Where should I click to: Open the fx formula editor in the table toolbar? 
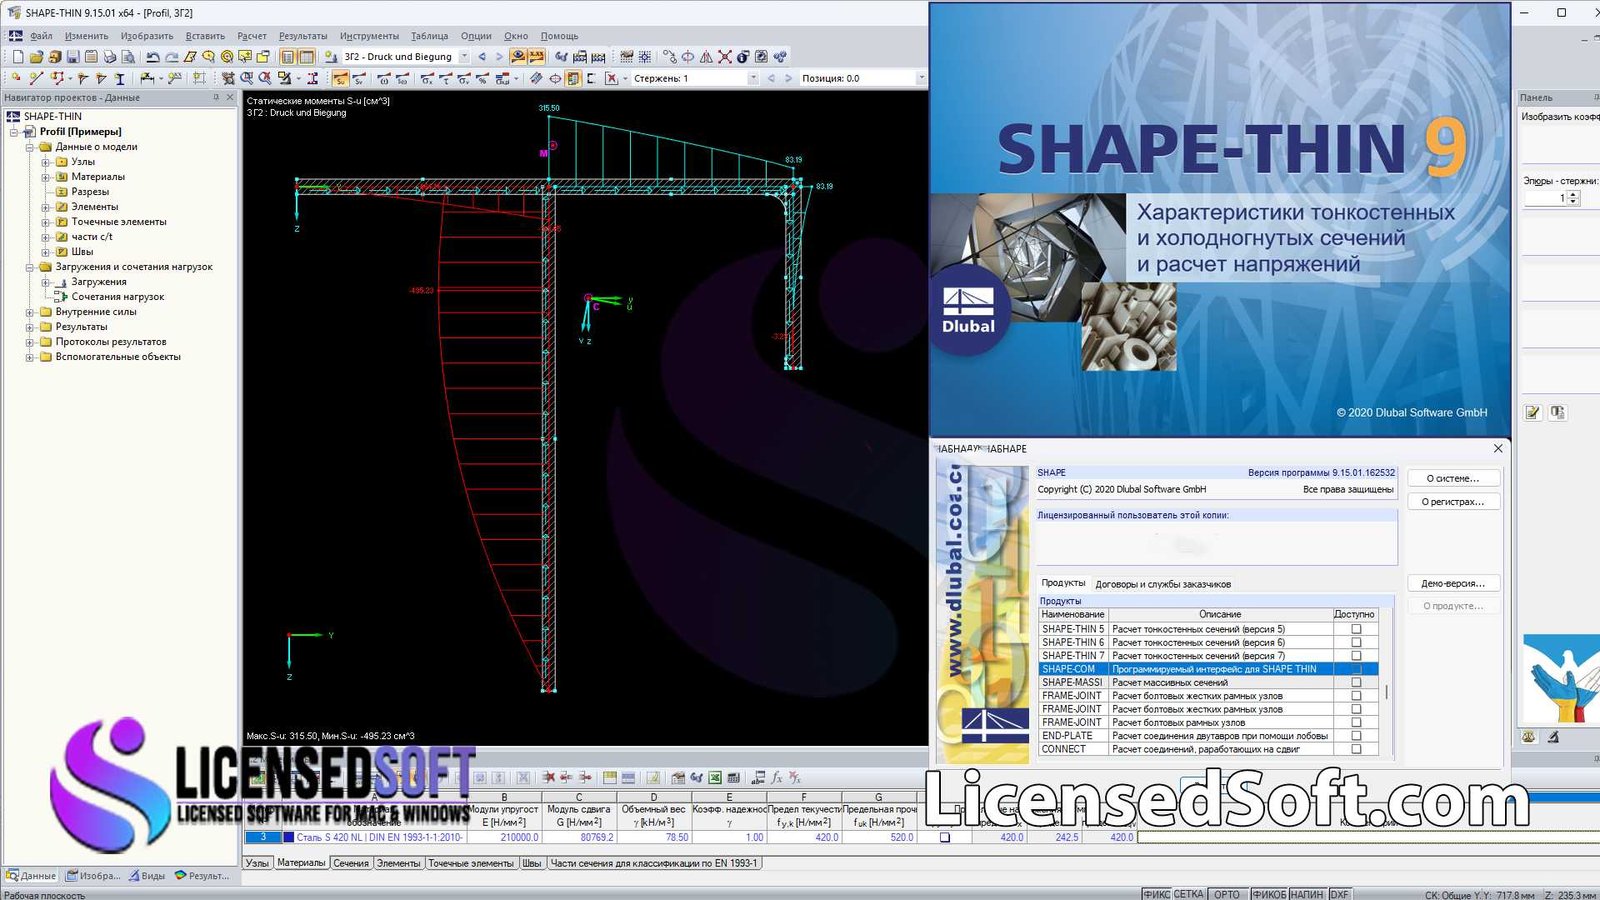coord(776,777)
